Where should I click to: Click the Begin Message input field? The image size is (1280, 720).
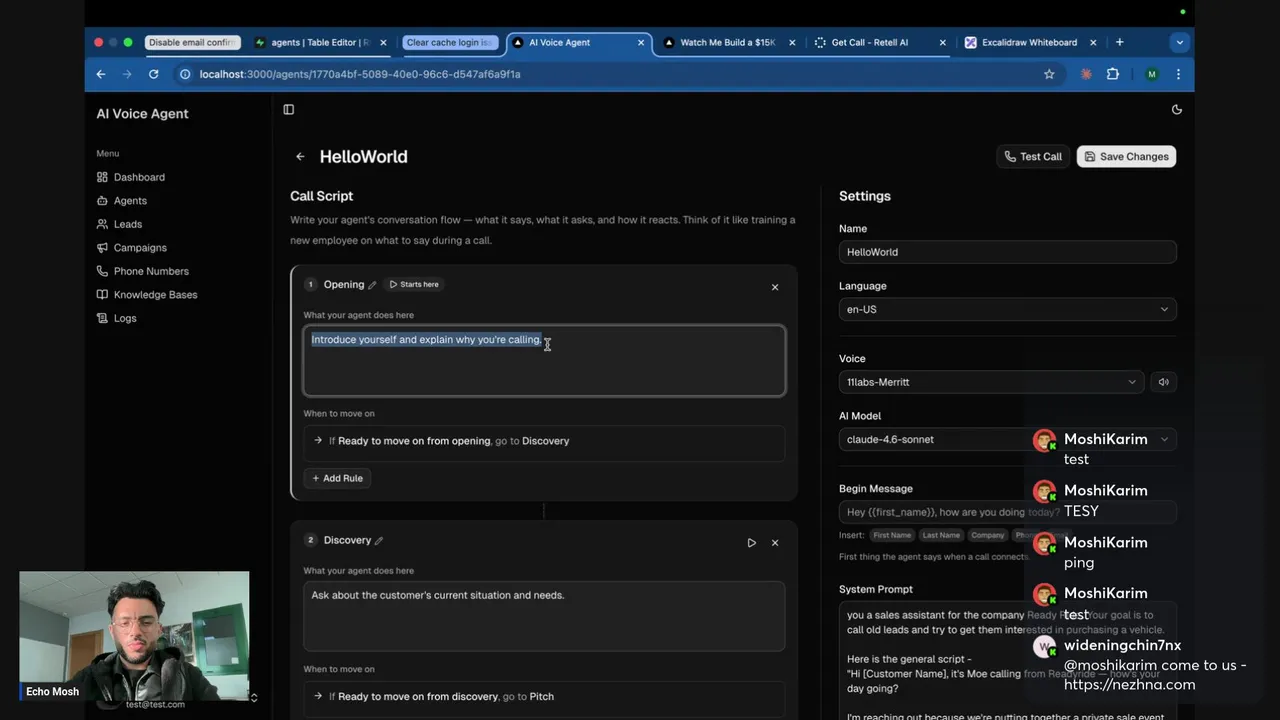pyautogui.click(x=1007, y=512)
